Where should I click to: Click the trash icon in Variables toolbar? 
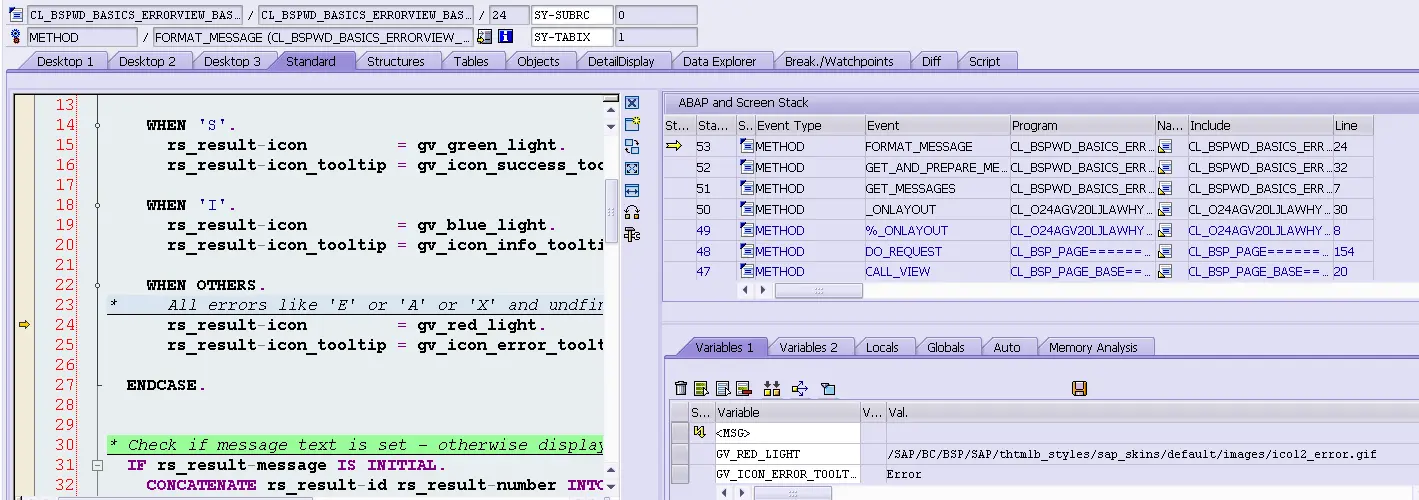pos(681,388)
